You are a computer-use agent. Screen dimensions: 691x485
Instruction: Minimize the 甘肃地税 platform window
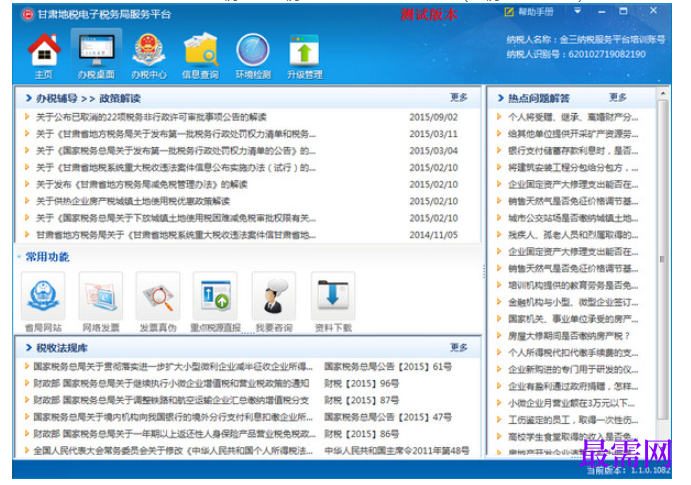tap(602, 11)
